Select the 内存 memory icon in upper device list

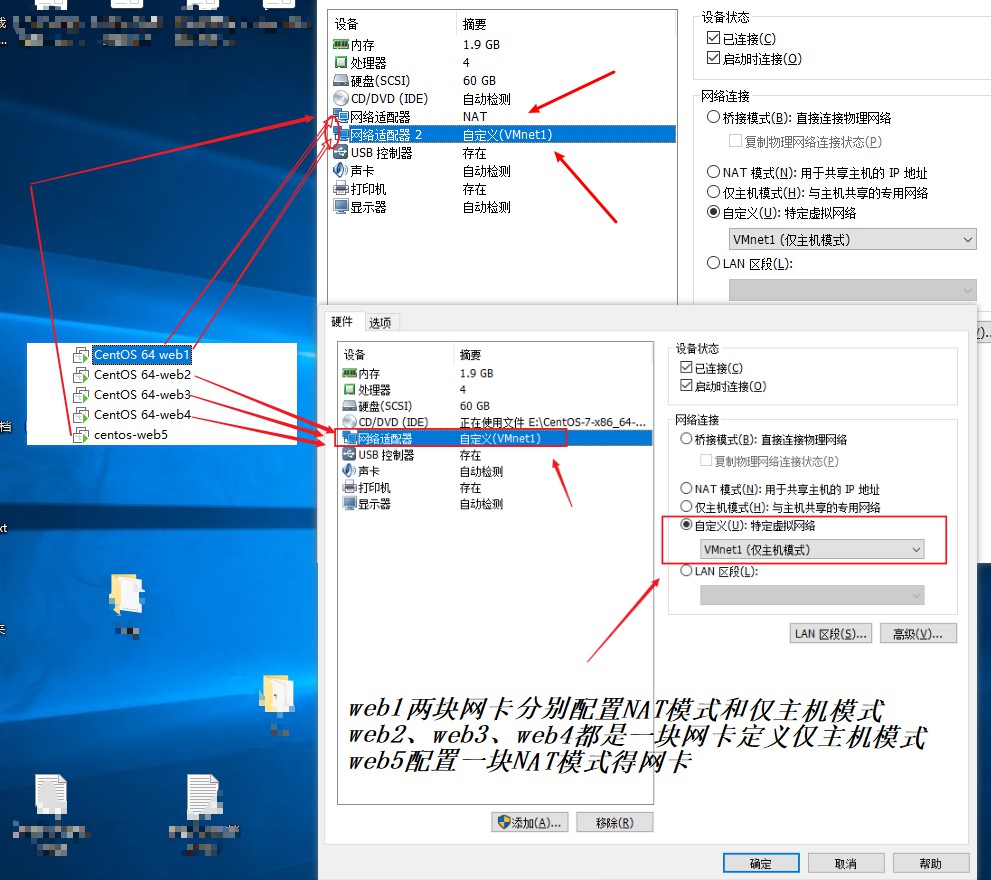tap(341, 44)
